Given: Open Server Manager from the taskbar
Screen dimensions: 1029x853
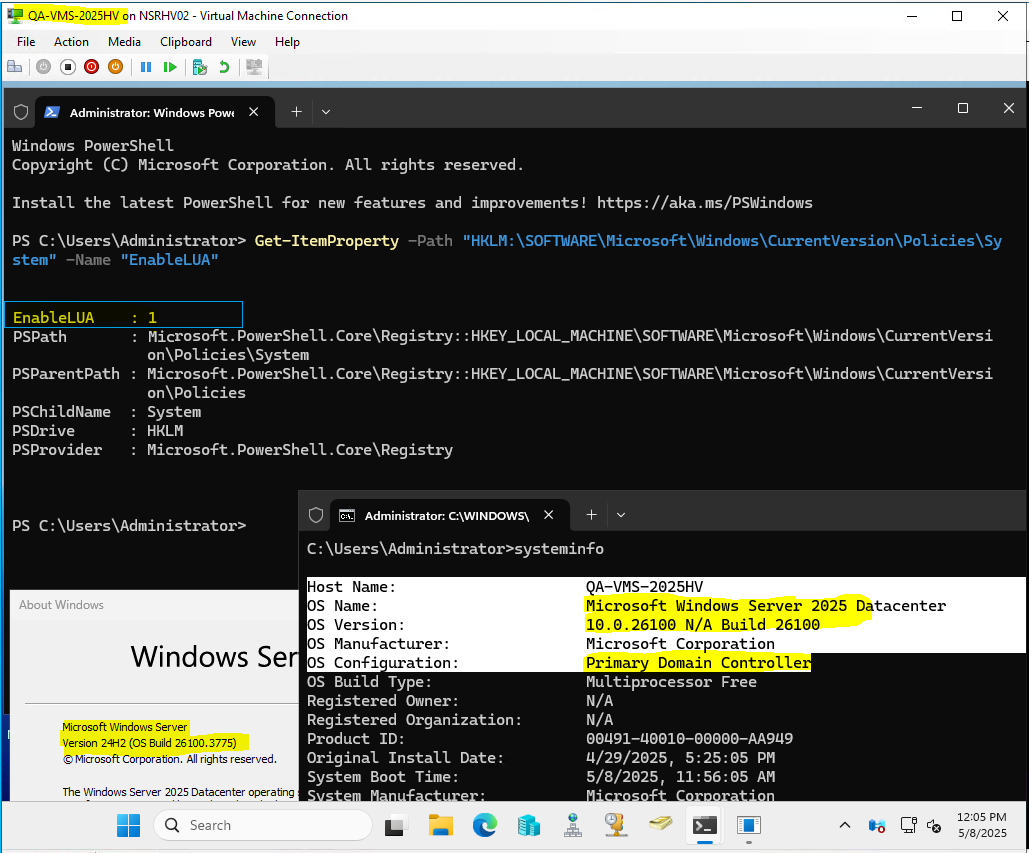Looking at the screenshot, I should [x=528, y=825].
